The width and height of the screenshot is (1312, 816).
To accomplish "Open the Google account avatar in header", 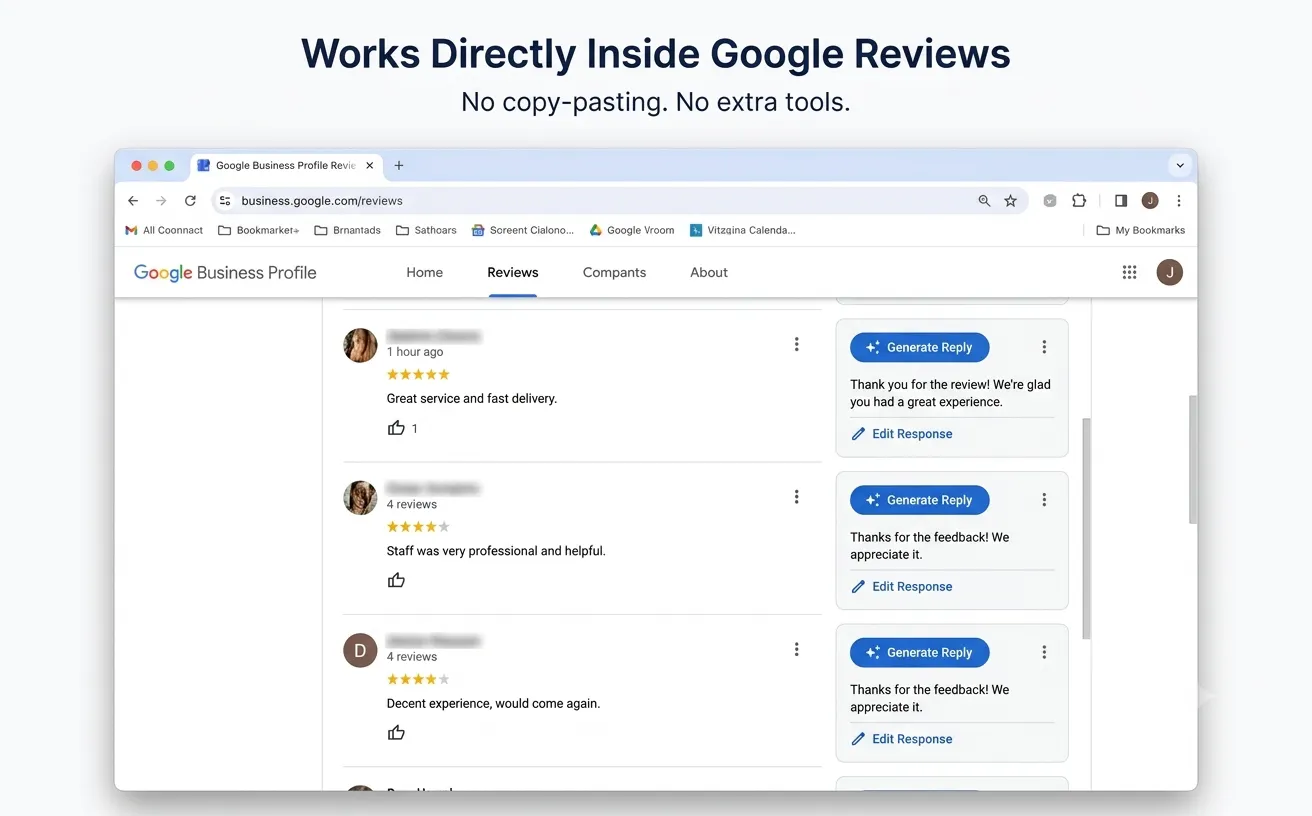I will click(x=1170, y=272).
